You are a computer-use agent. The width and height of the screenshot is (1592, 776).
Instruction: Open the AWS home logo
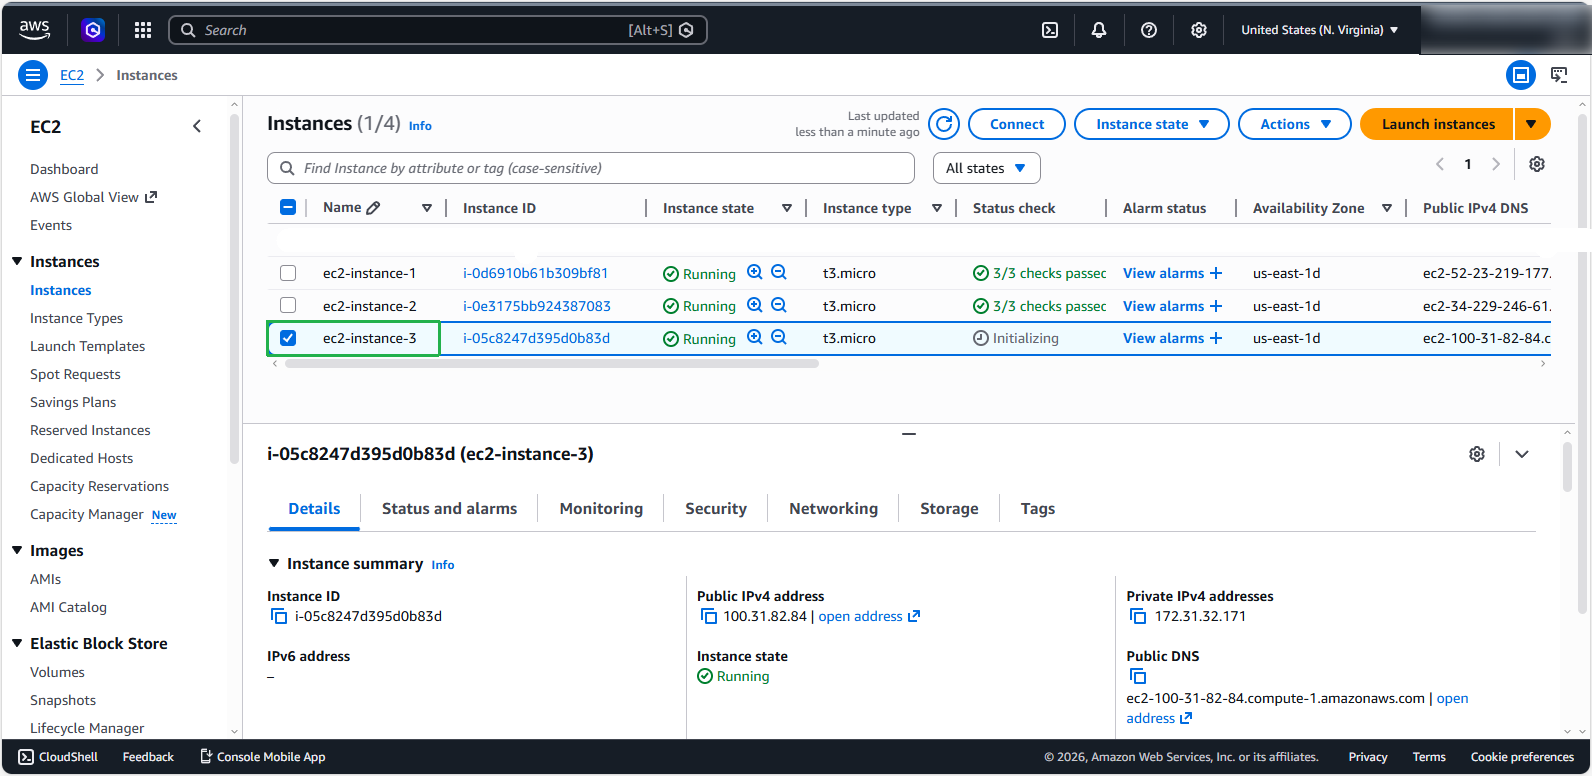[35, 30]
